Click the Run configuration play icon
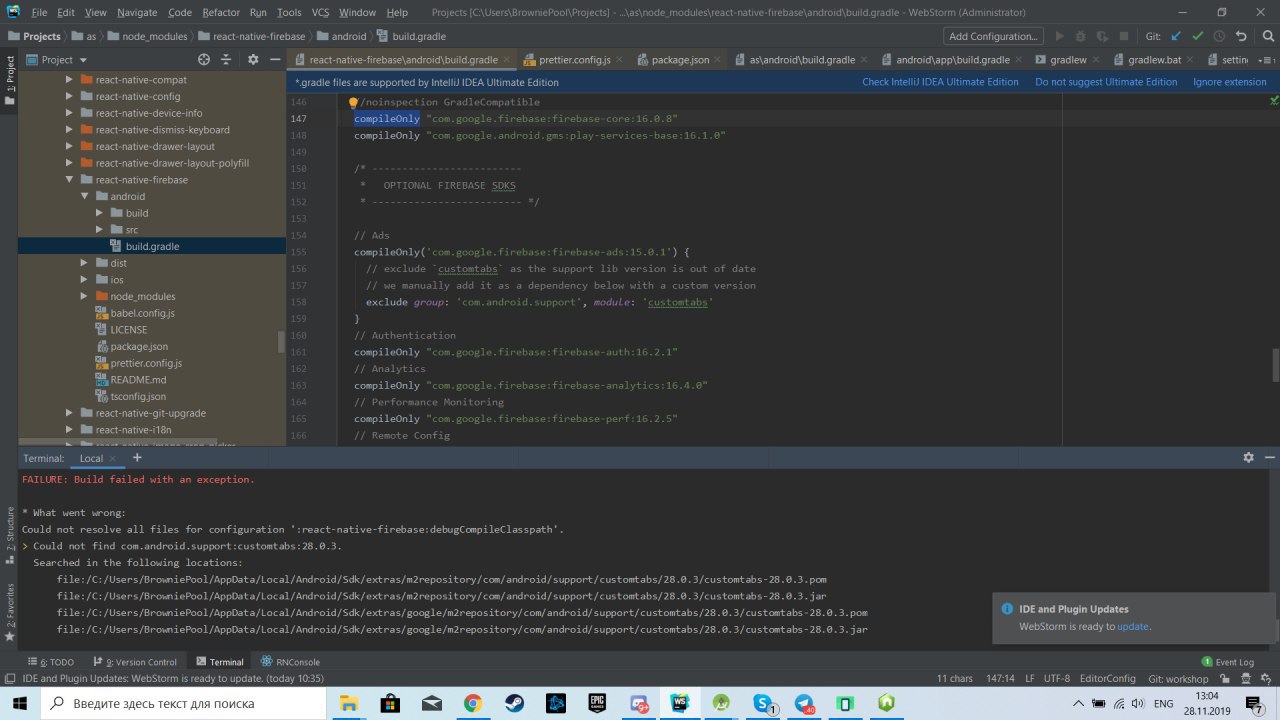The width and height of the screenshot is (1280, 720). click(x=1060, y=36)
